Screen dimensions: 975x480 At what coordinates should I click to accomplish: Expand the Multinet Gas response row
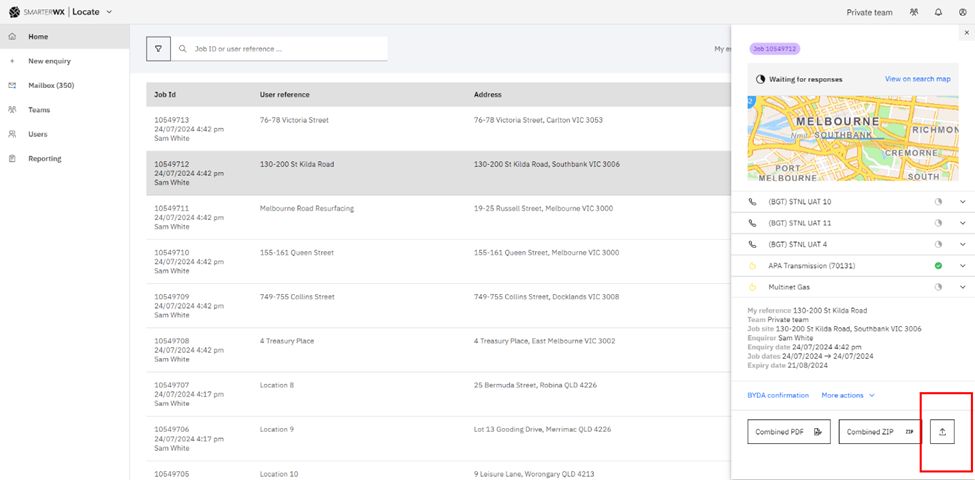(963, 288)
